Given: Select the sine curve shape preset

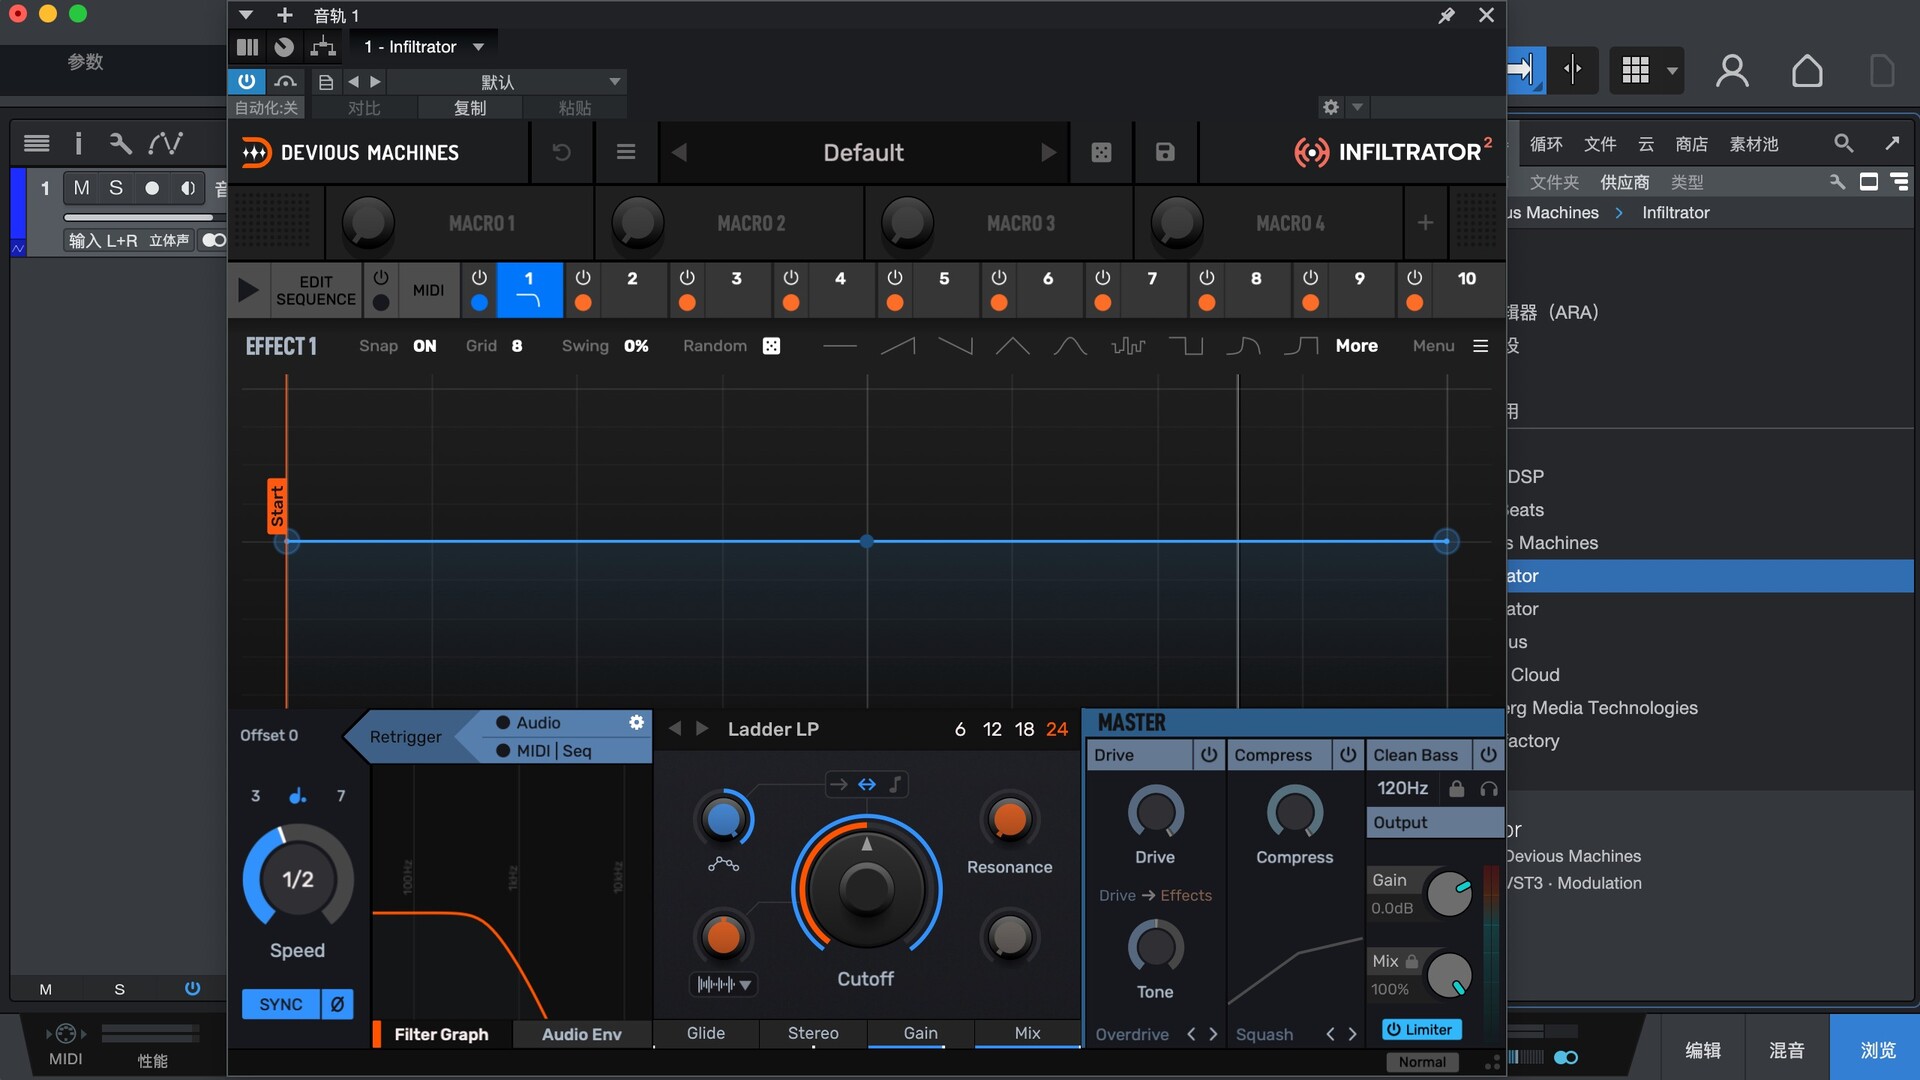Looking at the screenshot, I should pos(1070,346).
